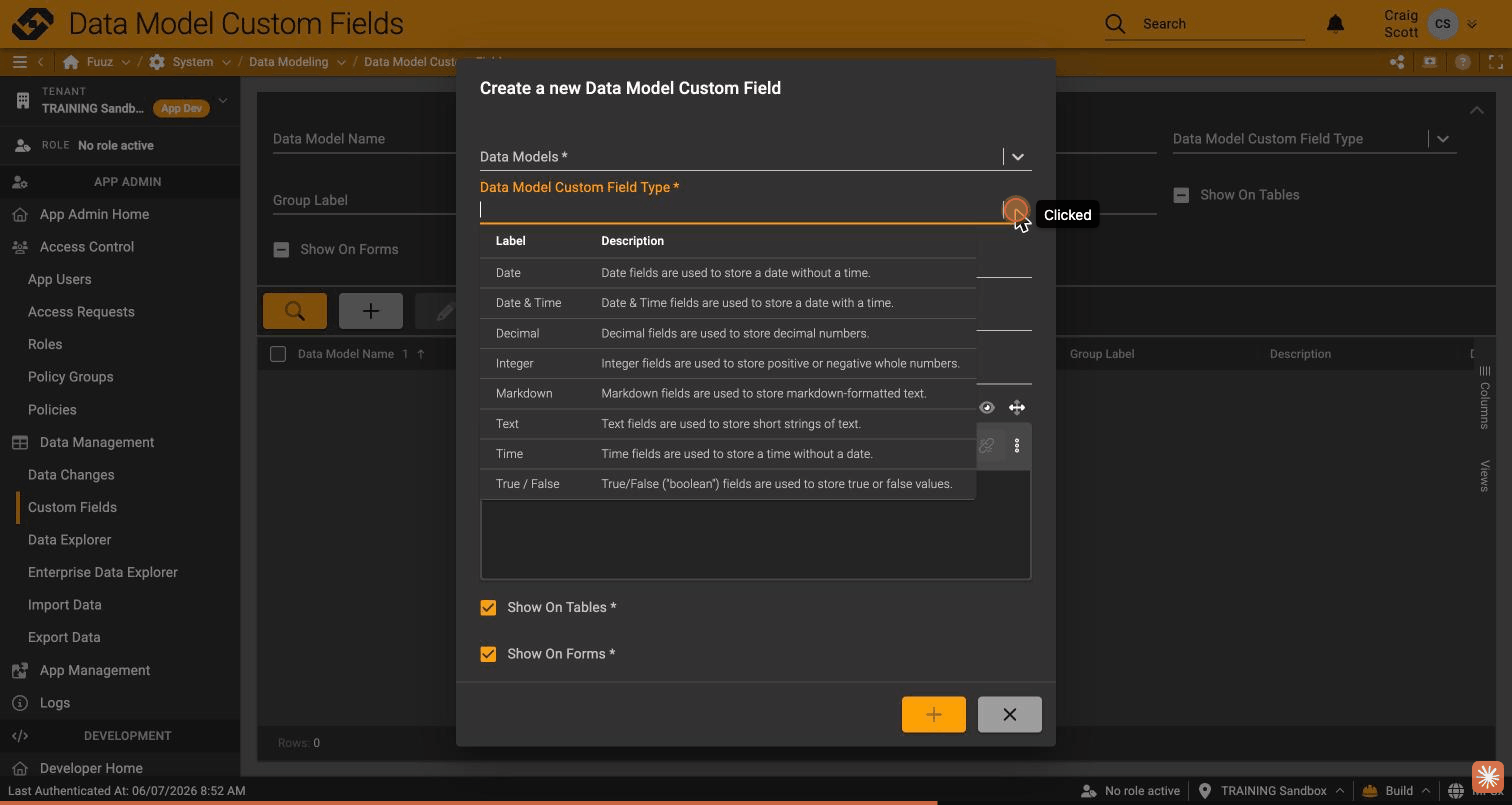The image size is (1512, 805).
Task: Click the unlink icon in dialog editor
Action: click(987, 446)
